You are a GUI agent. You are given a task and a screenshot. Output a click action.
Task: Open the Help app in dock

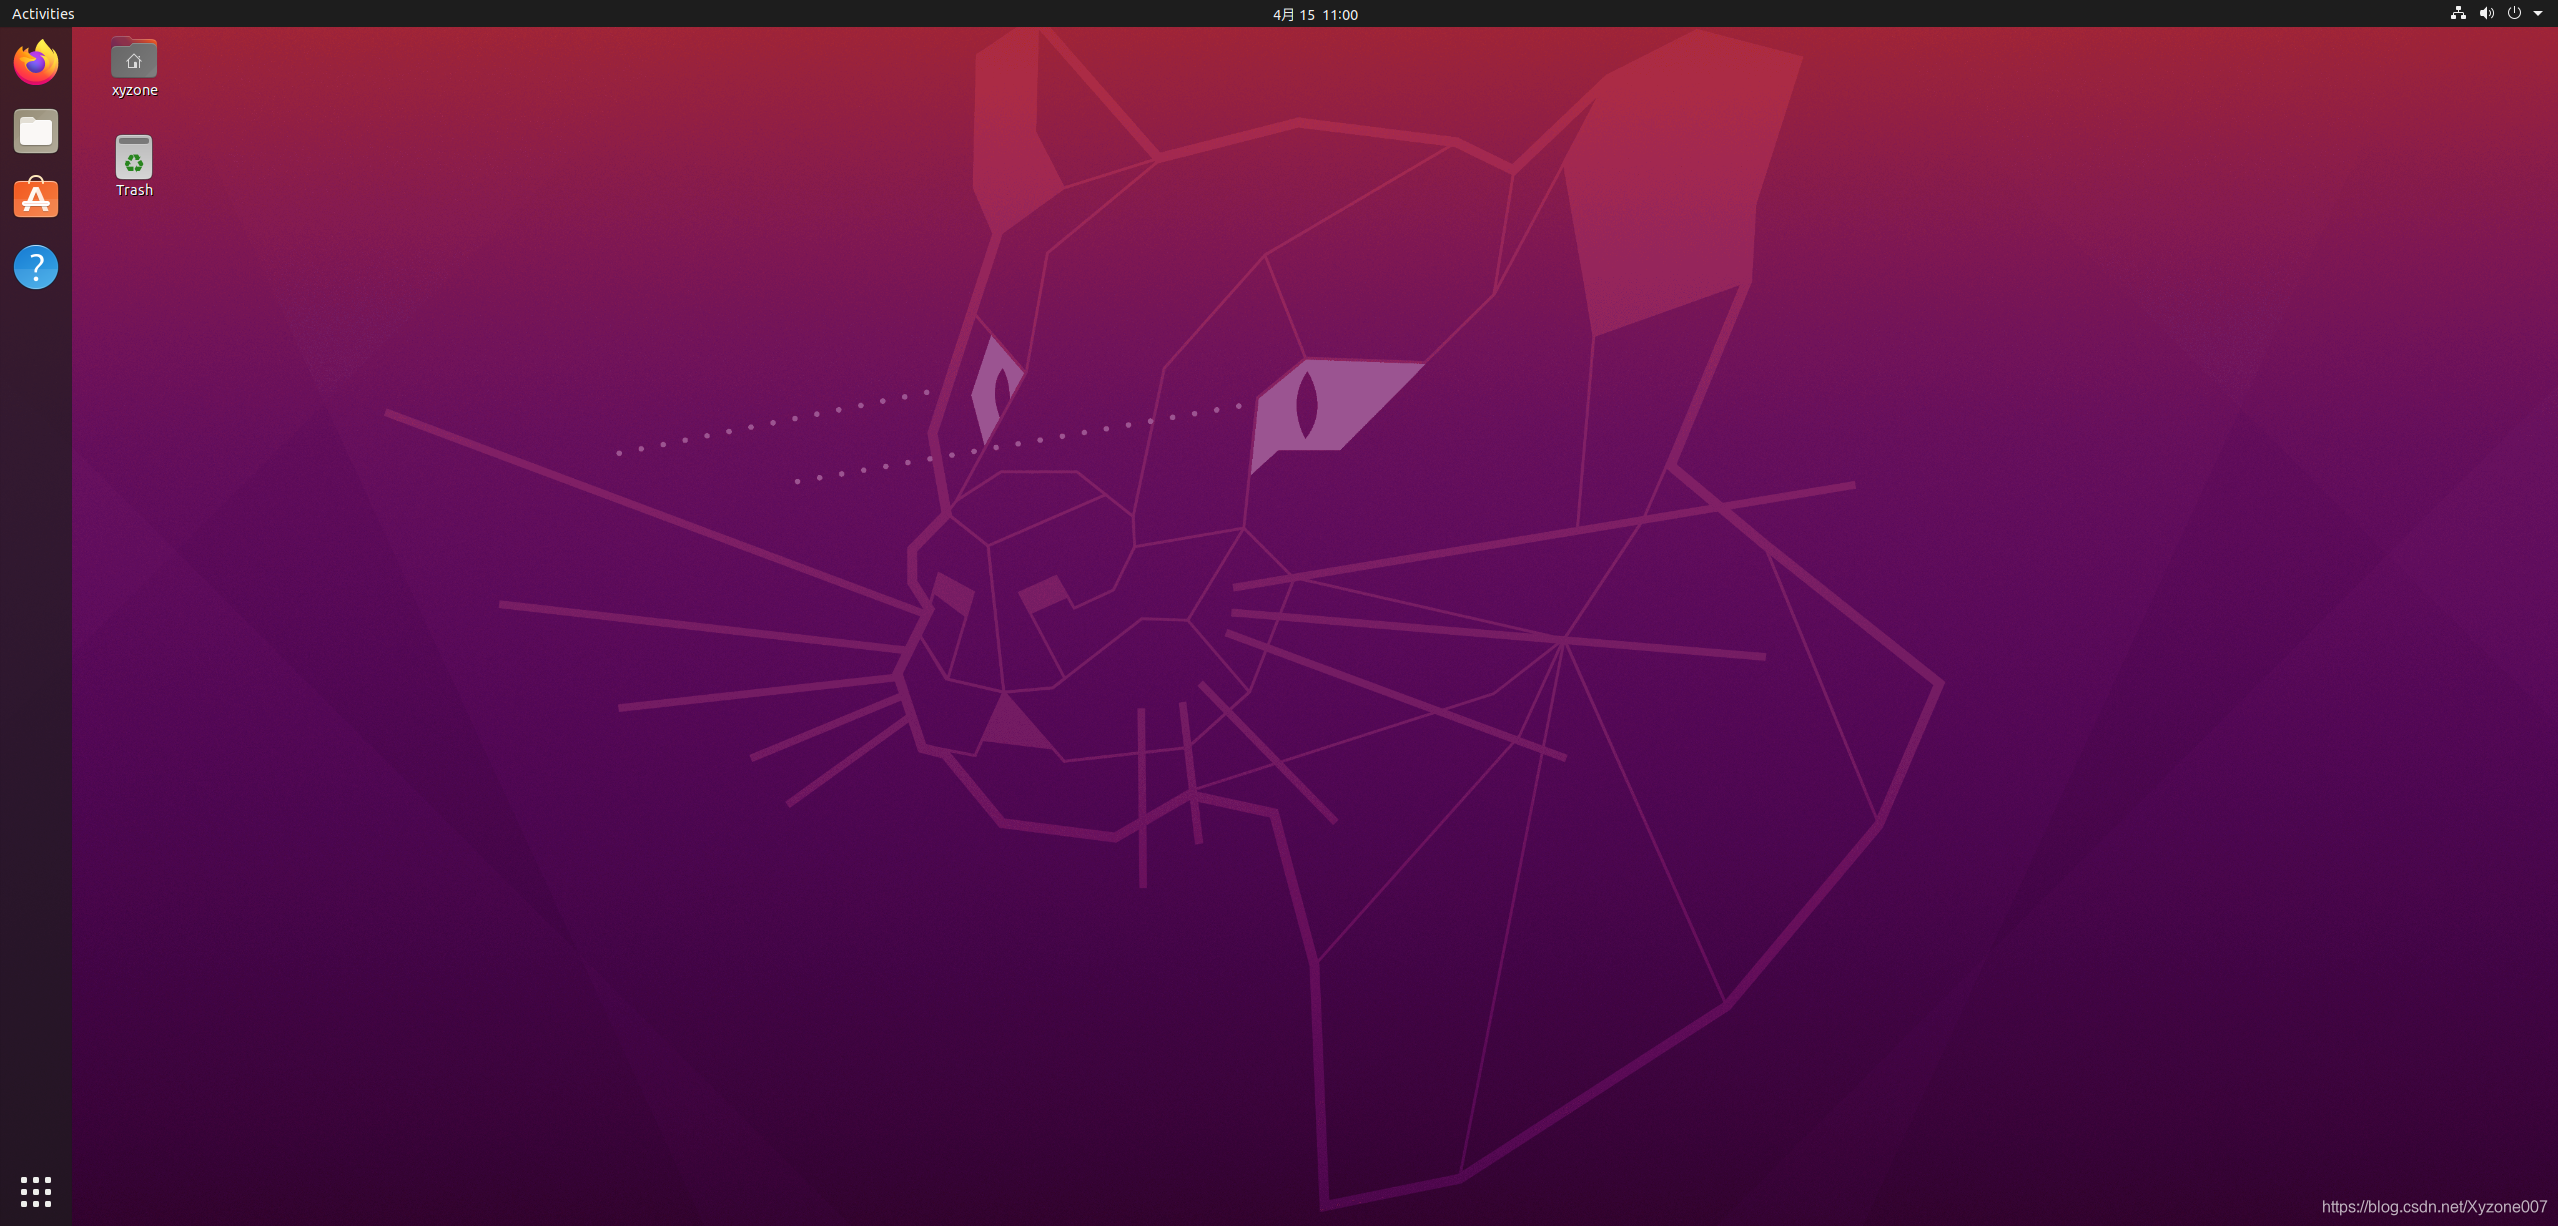36,267
